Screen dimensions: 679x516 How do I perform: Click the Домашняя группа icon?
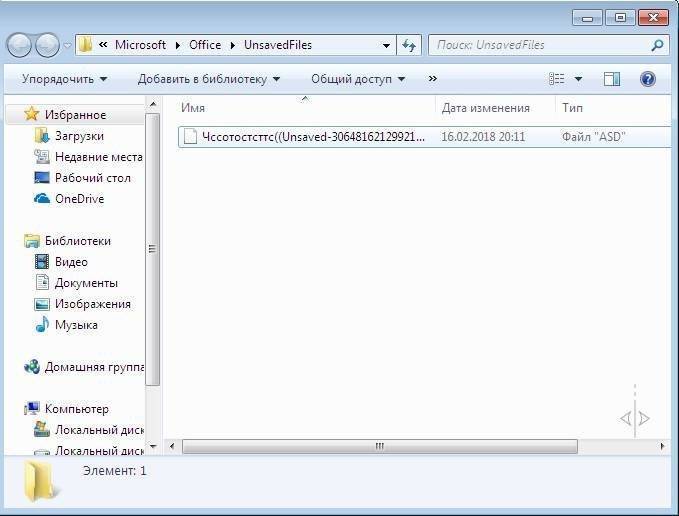click(32, 367)
